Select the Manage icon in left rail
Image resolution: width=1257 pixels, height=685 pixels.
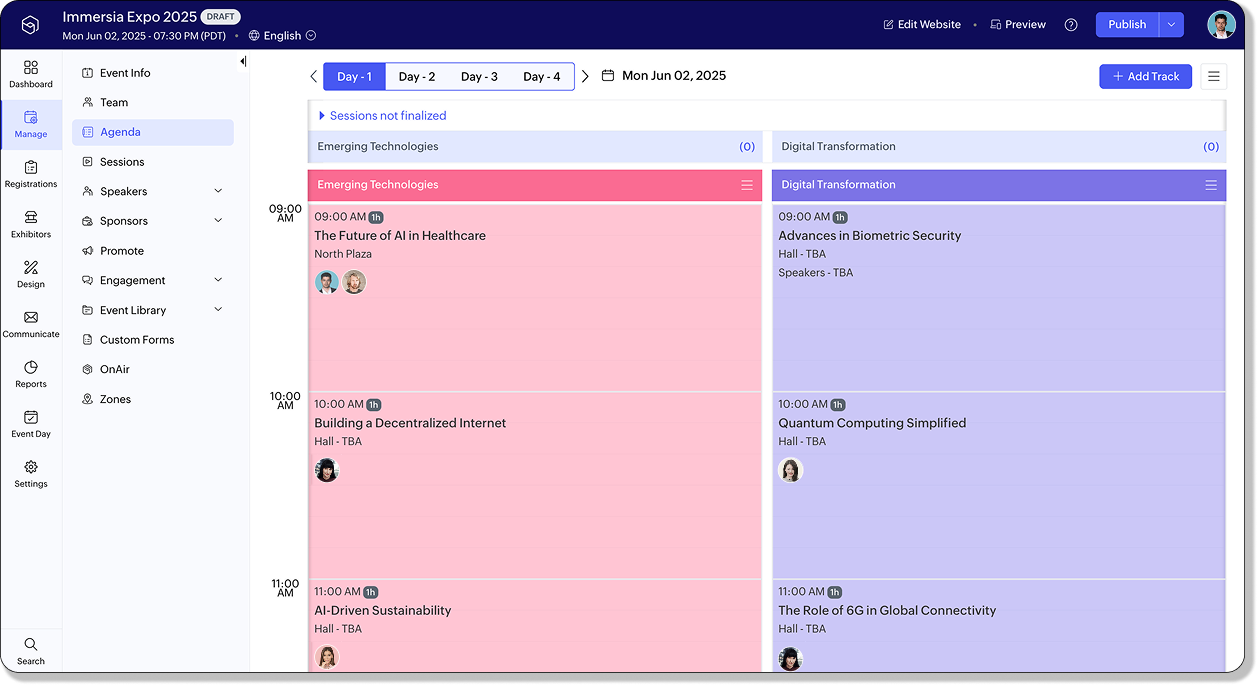[x=31, y=117]
